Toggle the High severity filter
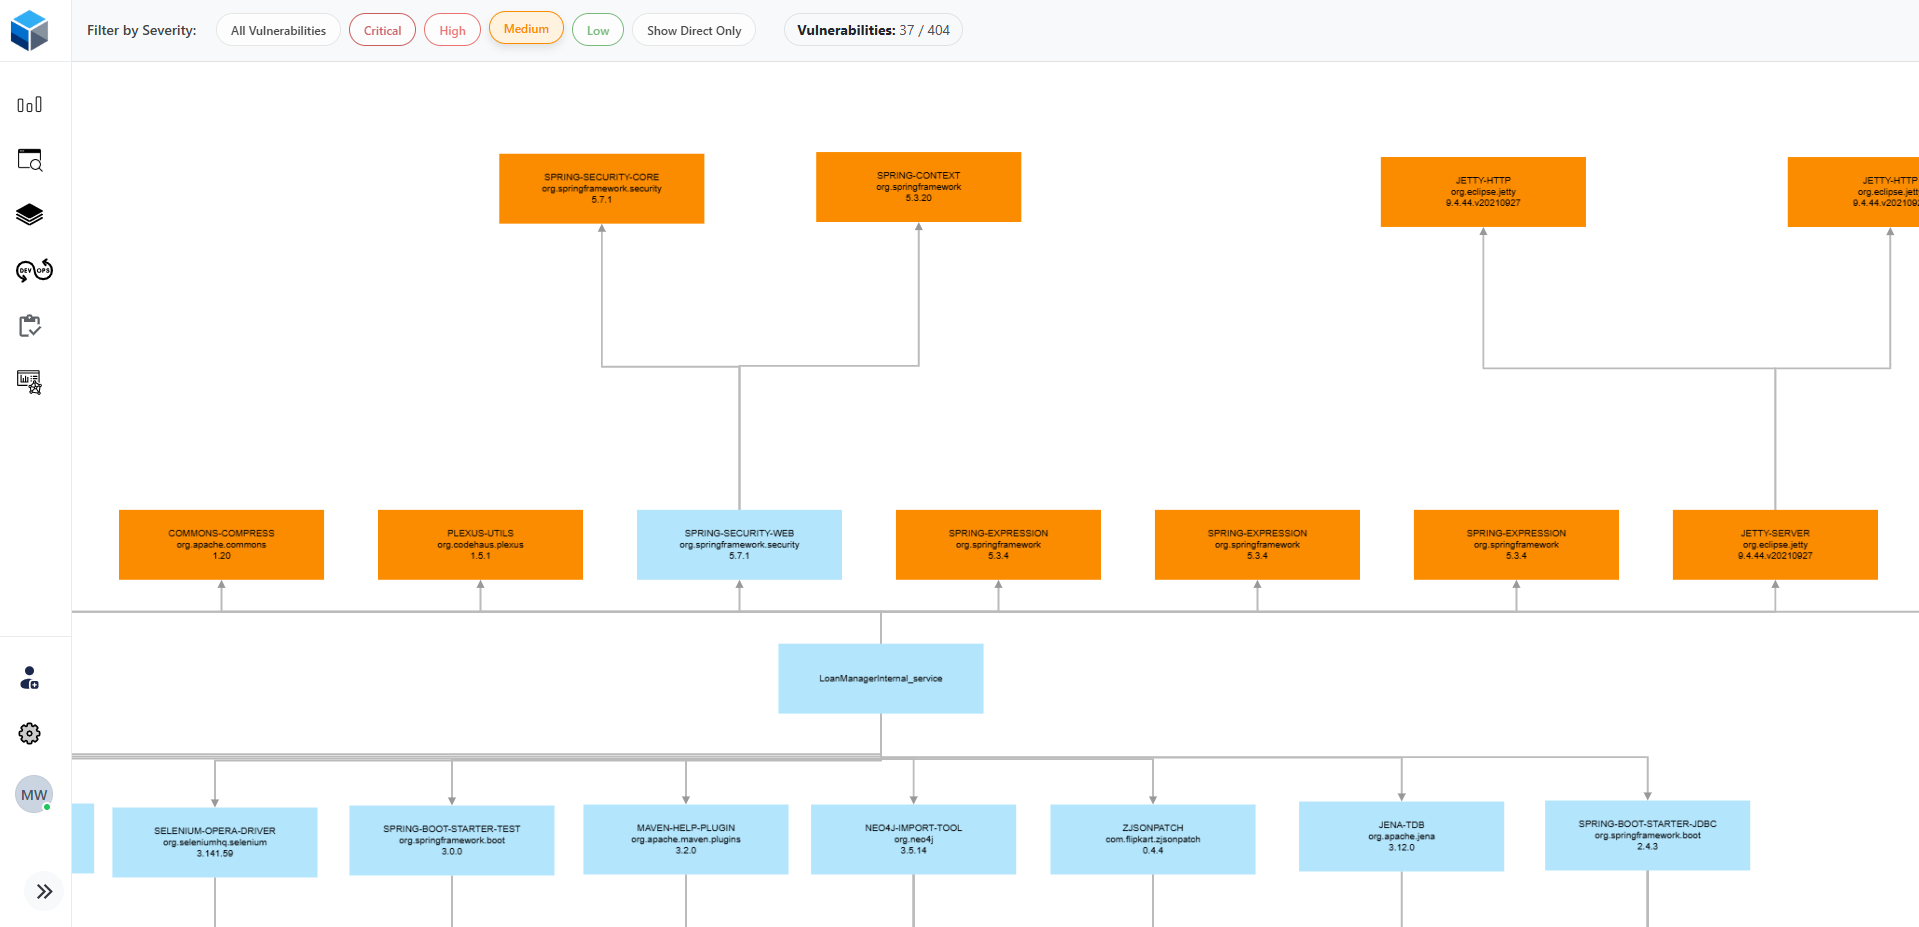The height and width of the screenshot is (927, 1919). pyautogui.click(x=452, y=30)
